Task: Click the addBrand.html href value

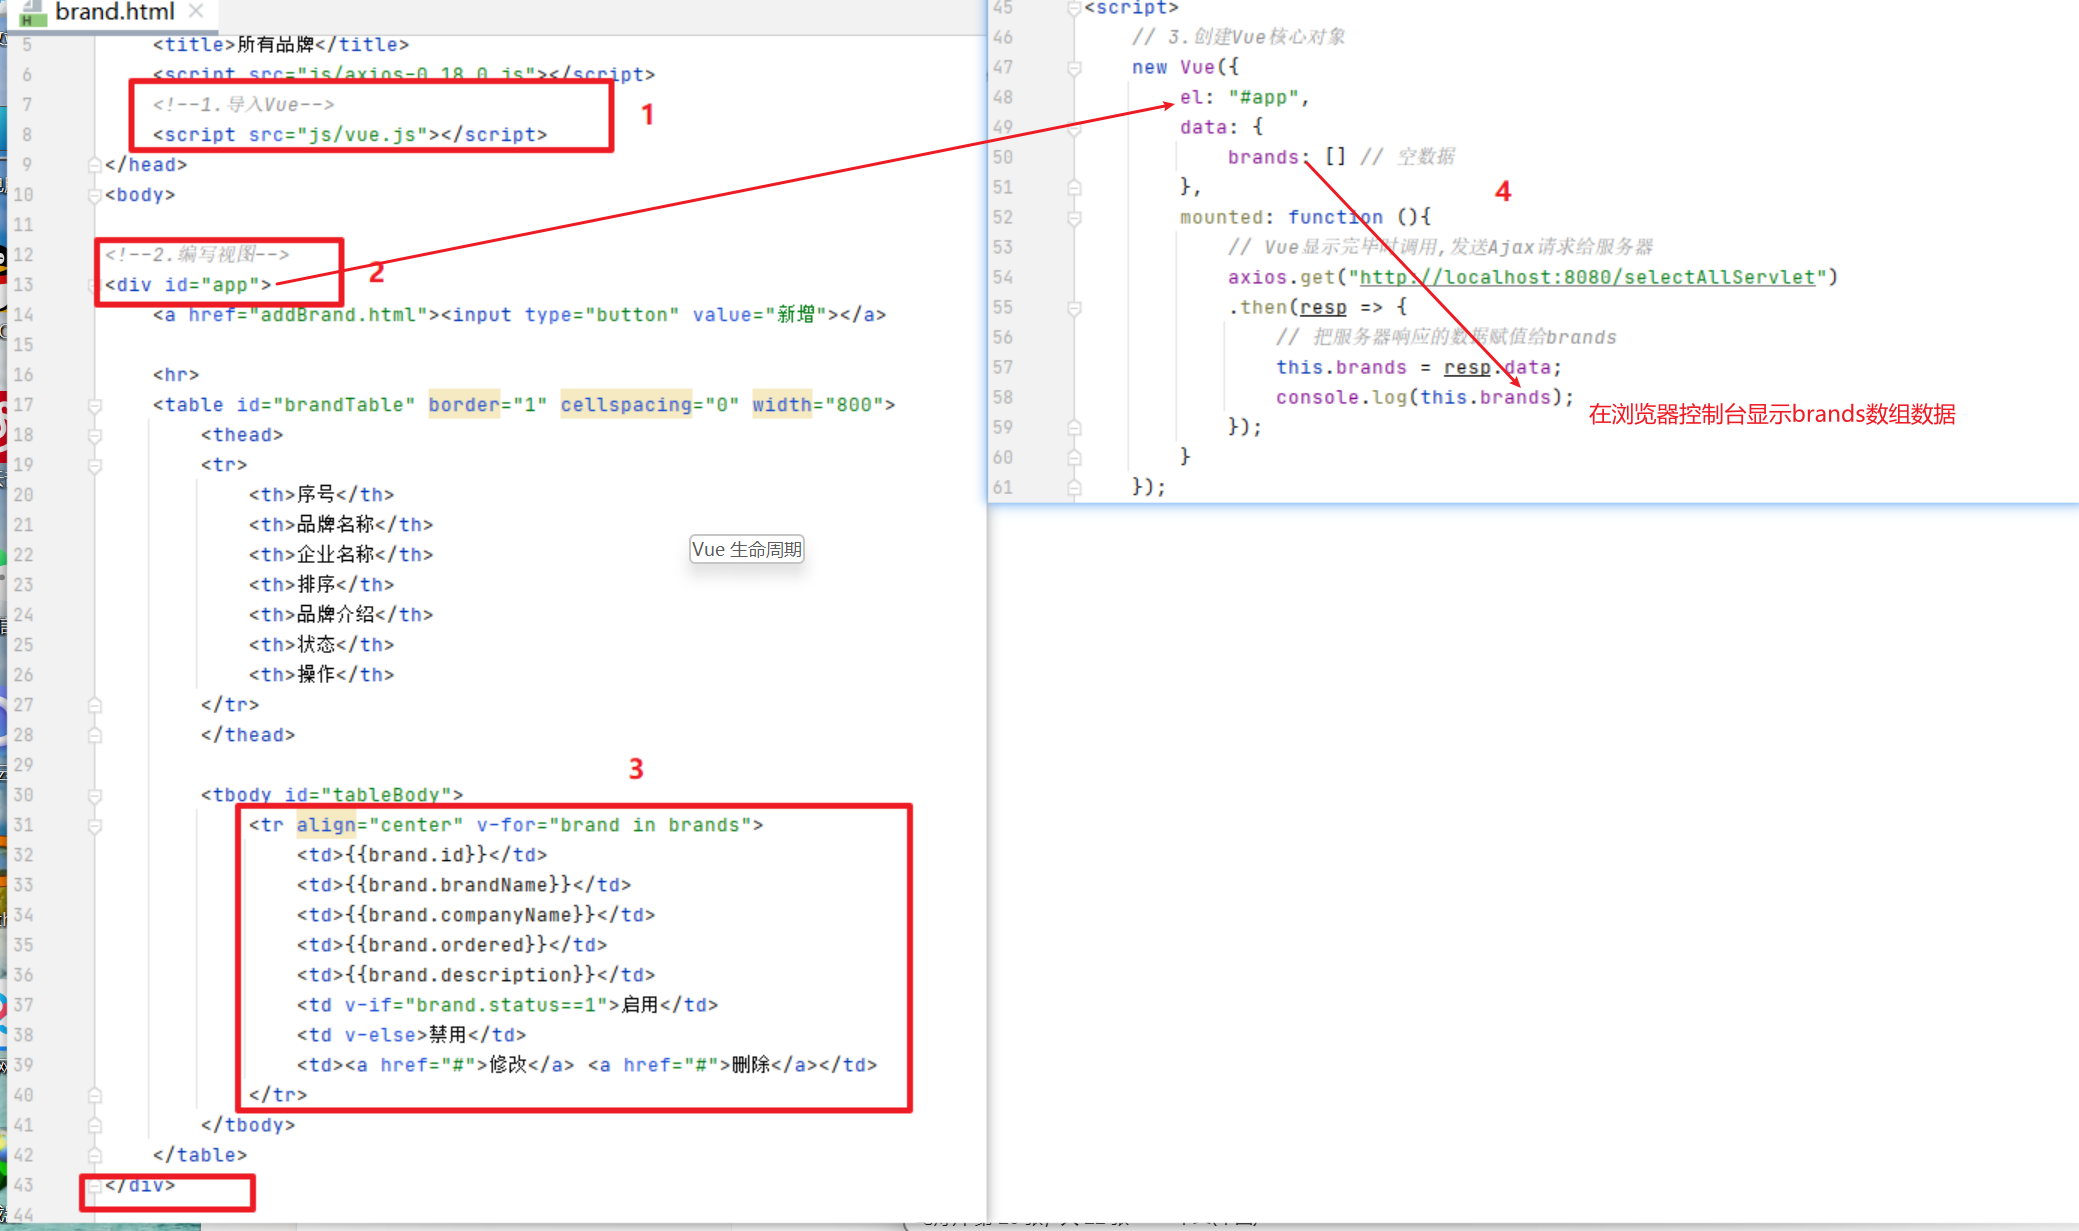Action: coord(338,315)
